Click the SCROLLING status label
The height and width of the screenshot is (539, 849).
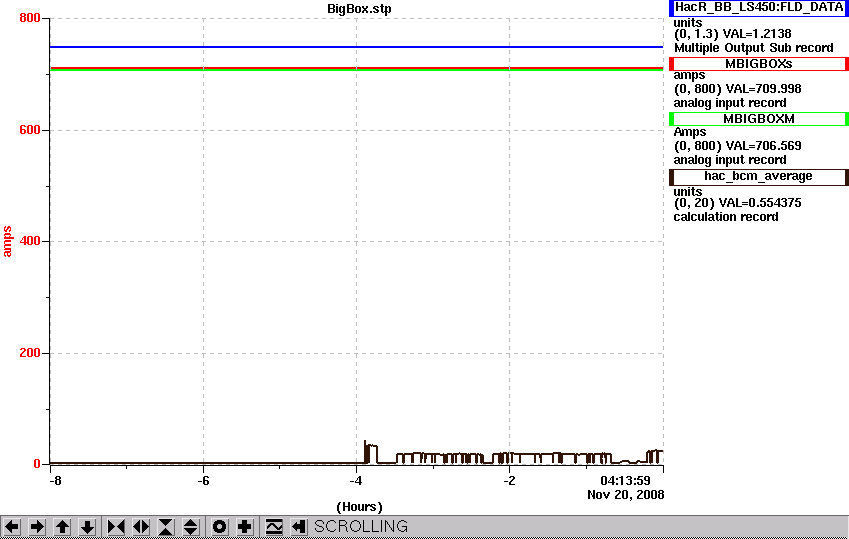(x=361, y=527)
